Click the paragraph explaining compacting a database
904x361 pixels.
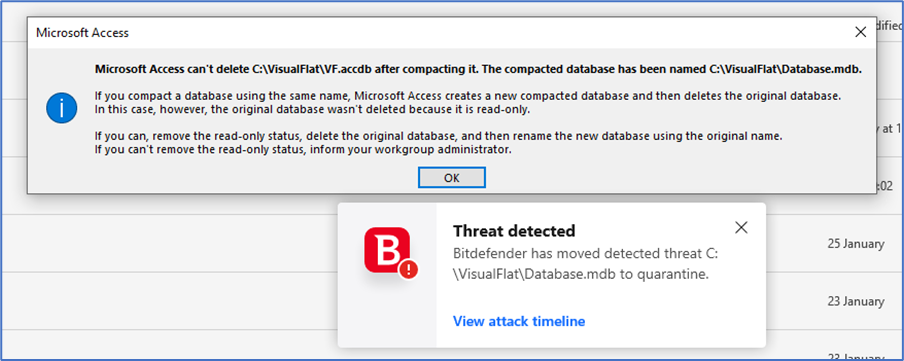[x=468, y=103]
